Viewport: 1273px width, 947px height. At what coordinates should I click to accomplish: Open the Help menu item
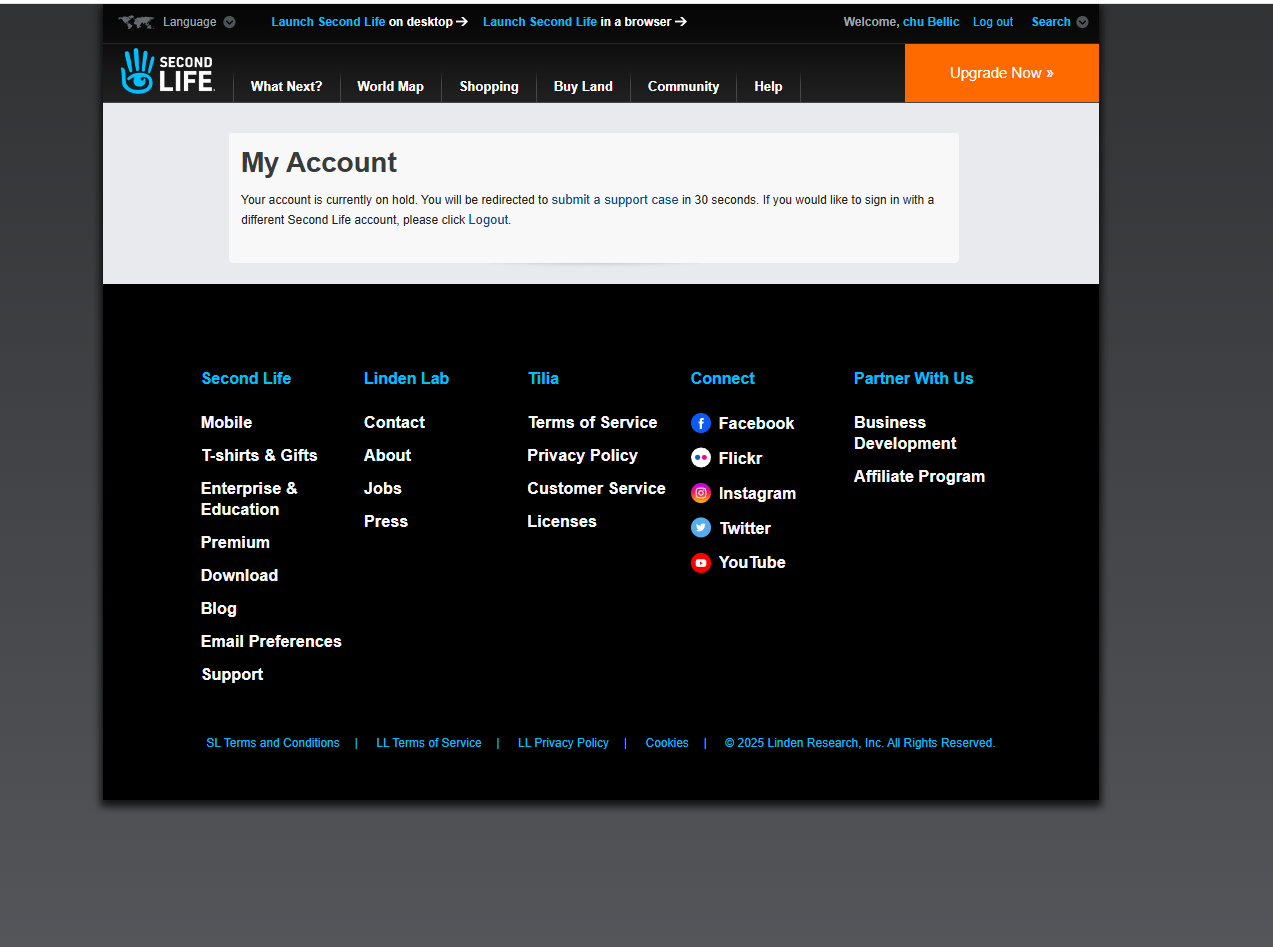click(768, 87)
